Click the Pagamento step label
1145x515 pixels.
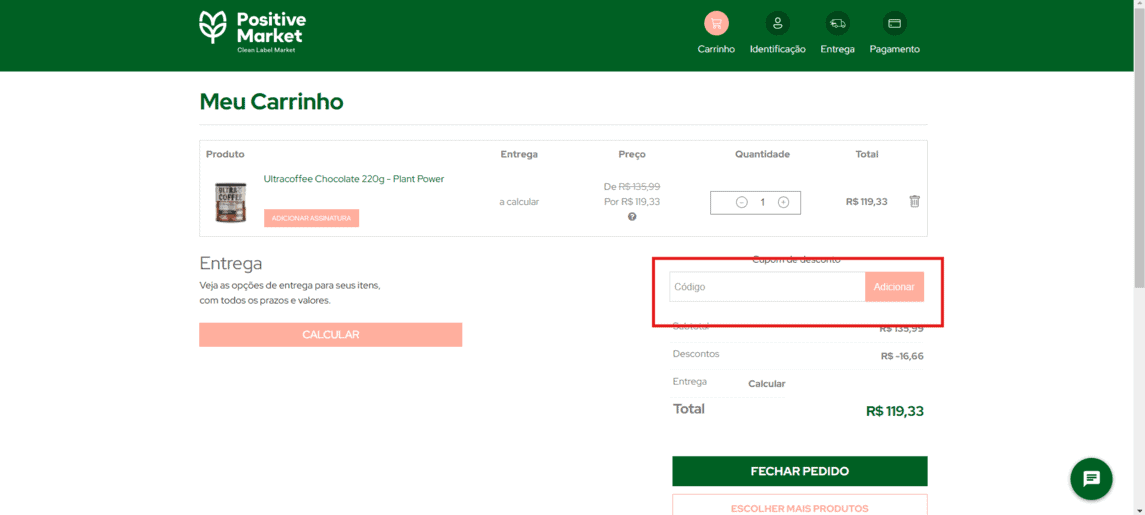[895, 50]
